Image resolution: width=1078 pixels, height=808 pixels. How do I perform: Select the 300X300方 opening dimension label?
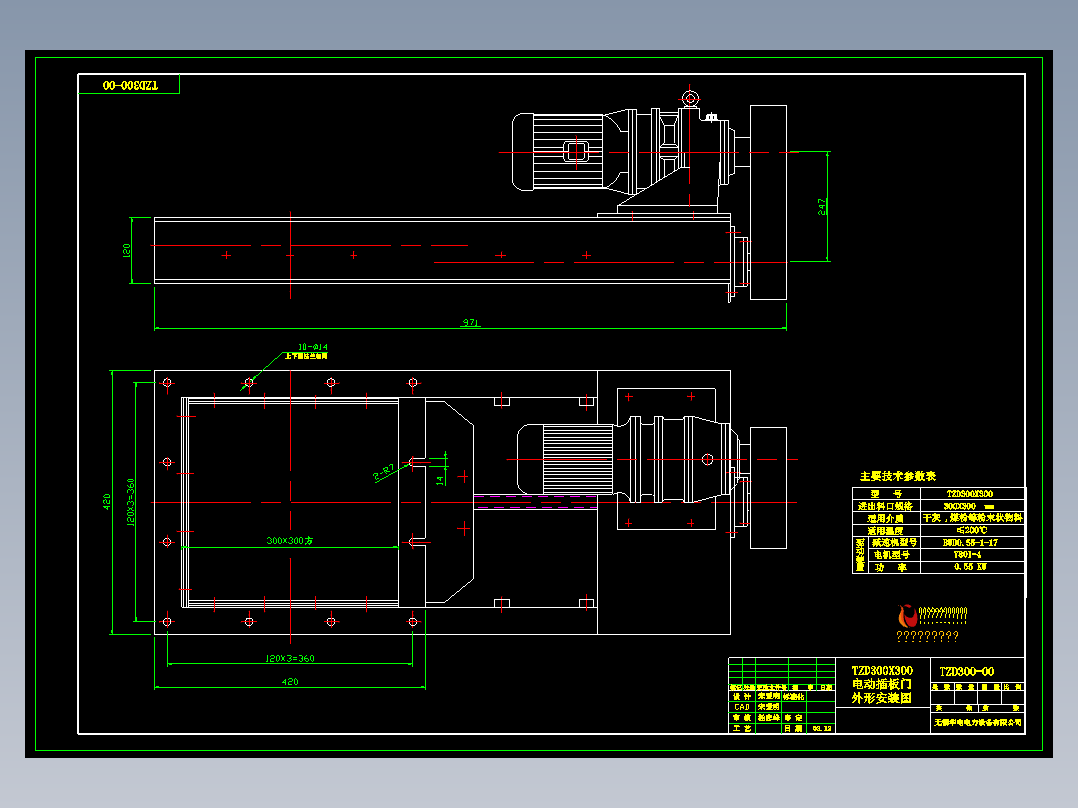[x=289, y=541]
